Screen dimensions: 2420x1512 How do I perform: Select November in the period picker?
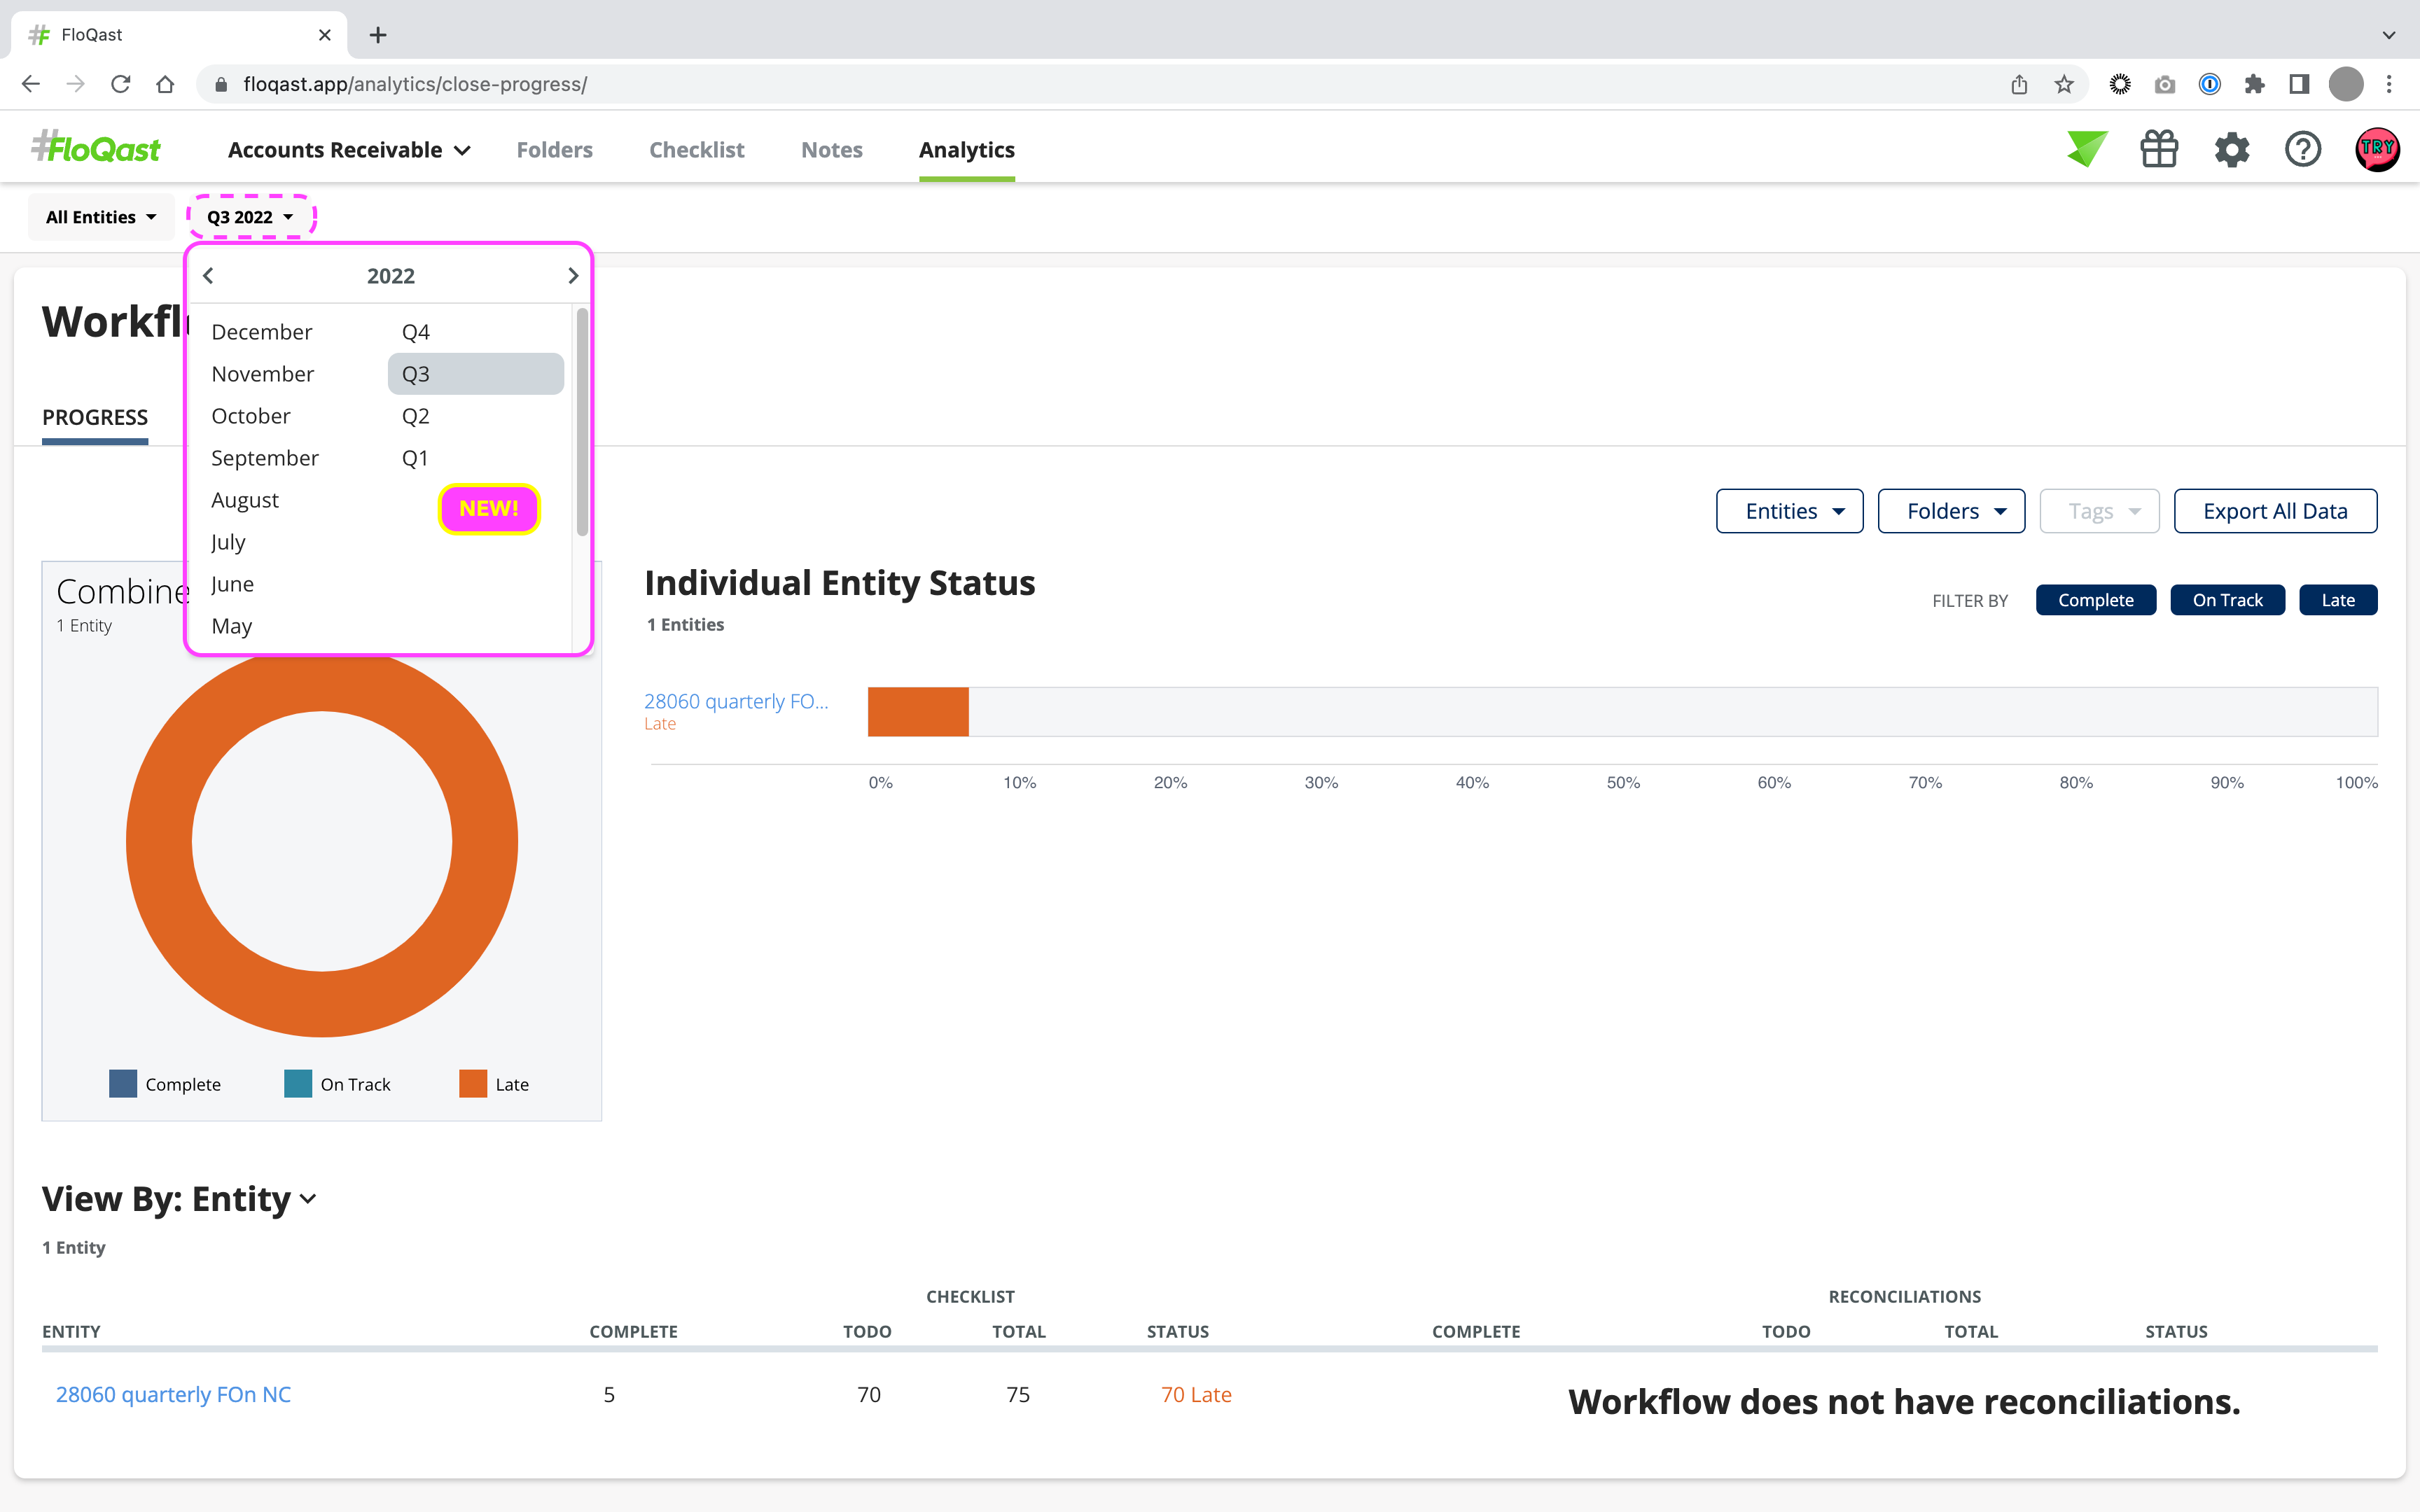click(263, 373)
